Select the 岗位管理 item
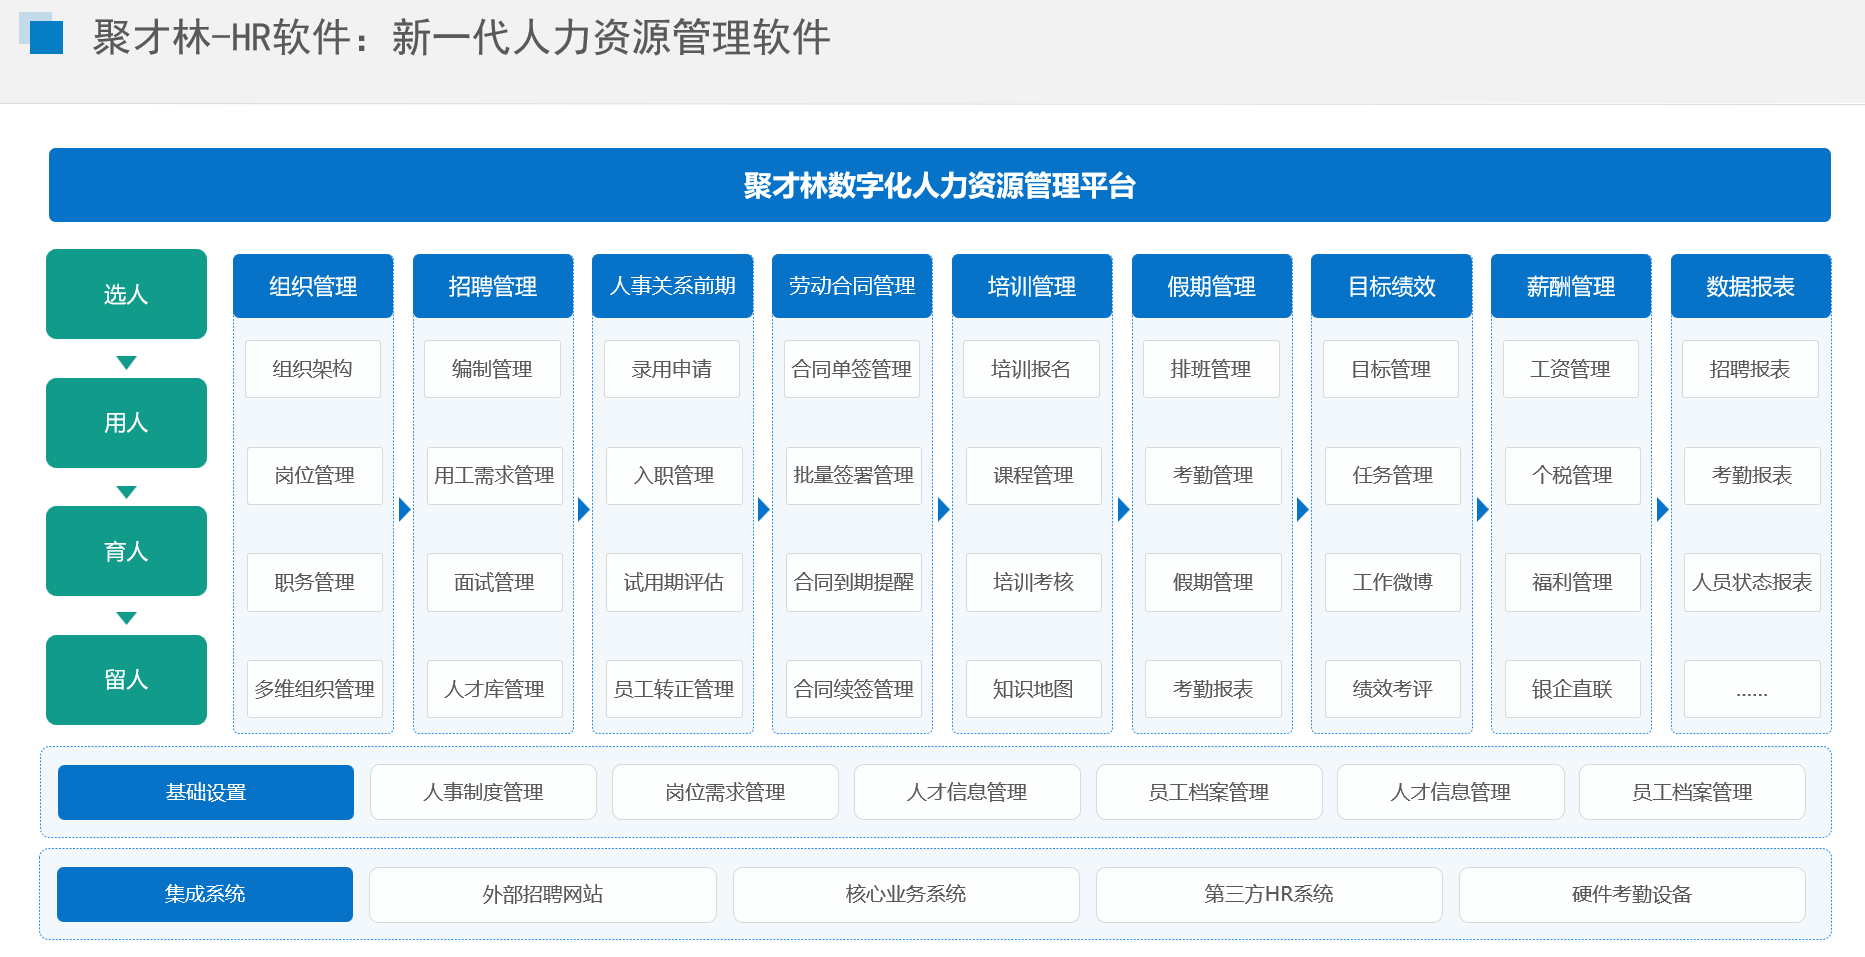 point(315,476)
